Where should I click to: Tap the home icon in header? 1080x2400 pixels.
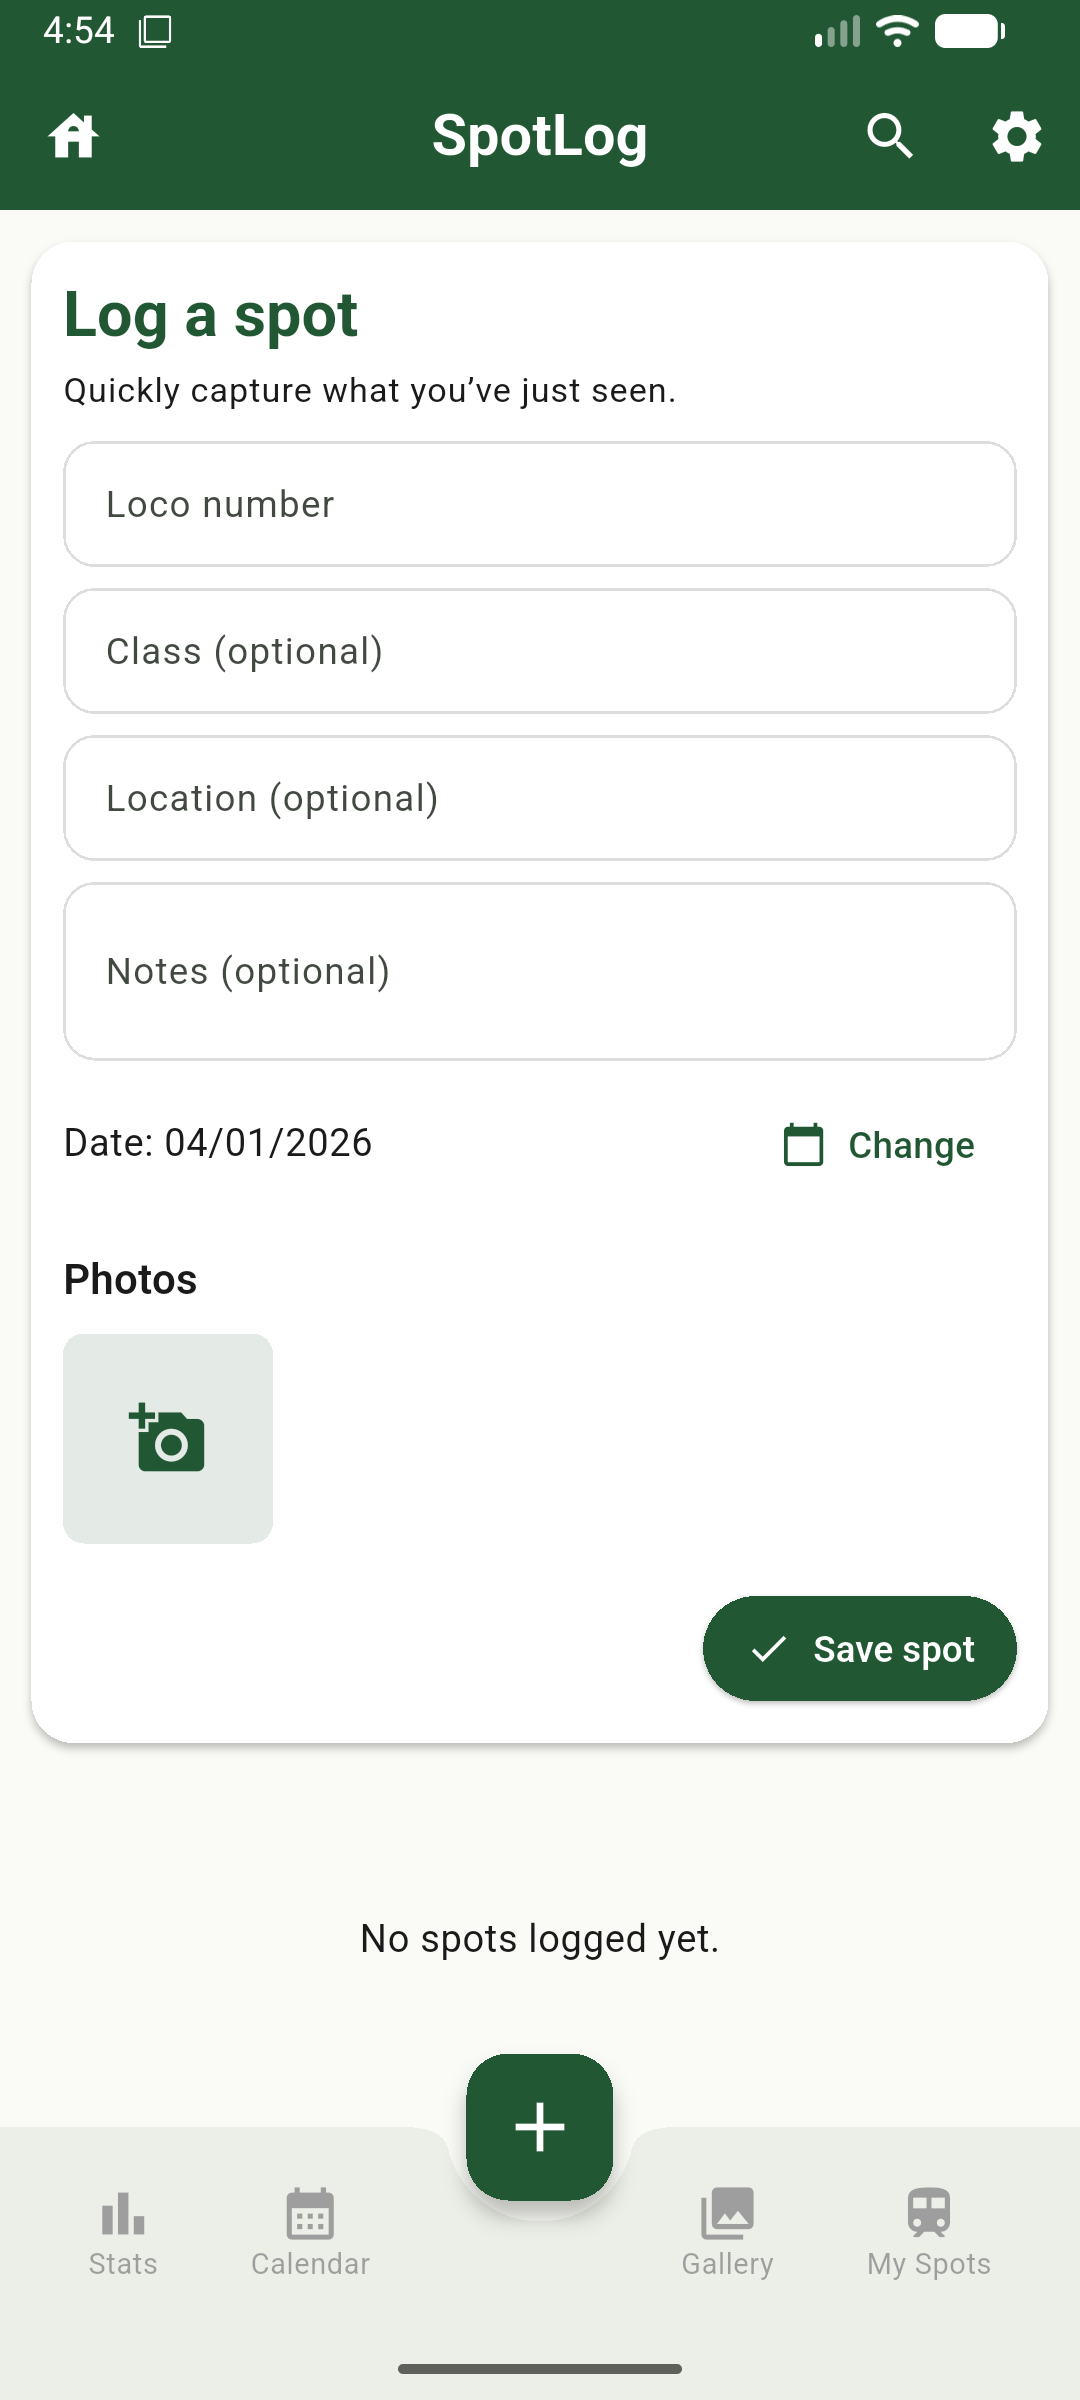click(73, 136)
